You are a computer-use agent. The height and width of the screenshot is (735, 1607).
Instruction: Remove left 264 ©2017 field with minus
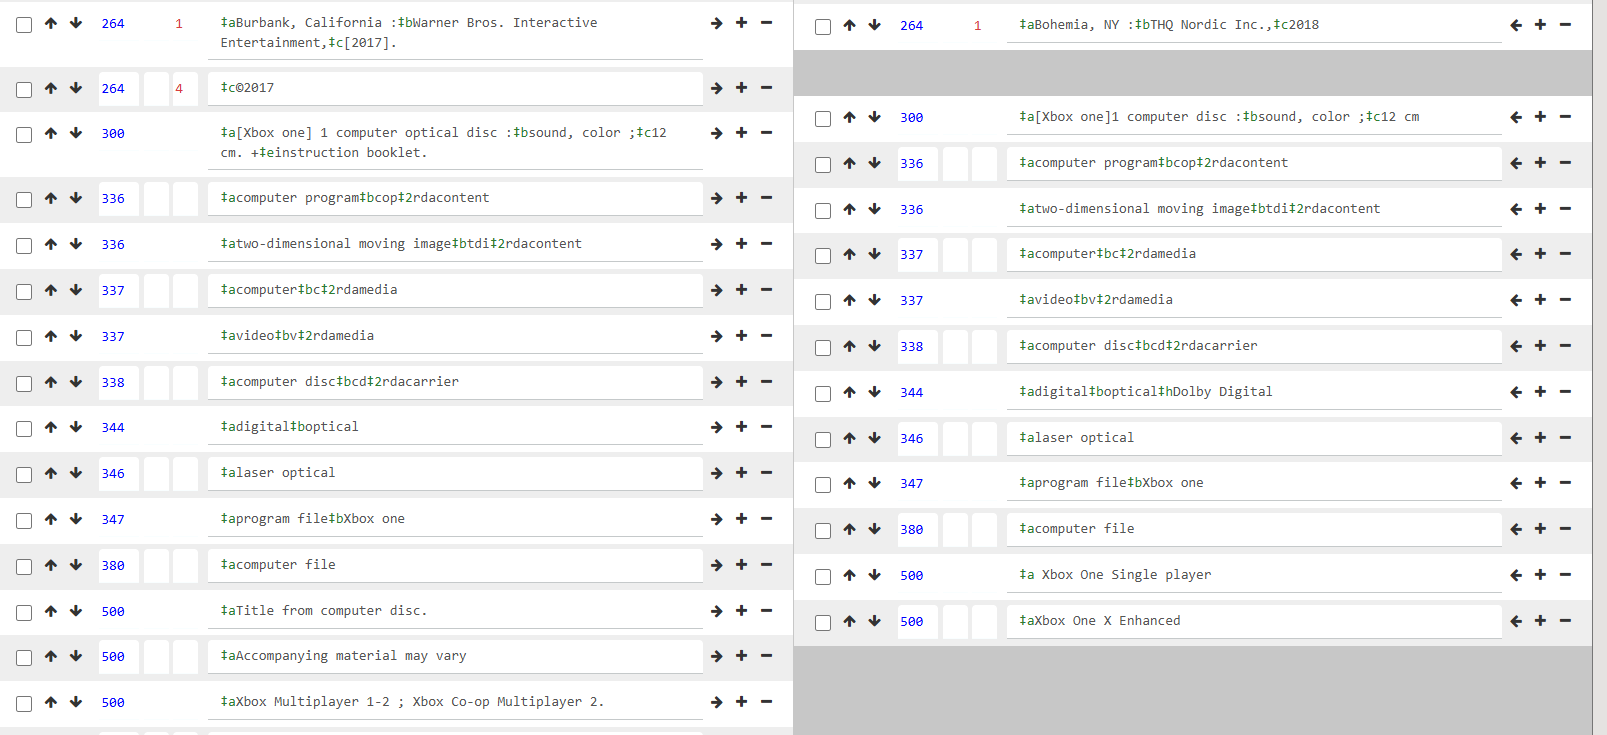click(766, 88)
